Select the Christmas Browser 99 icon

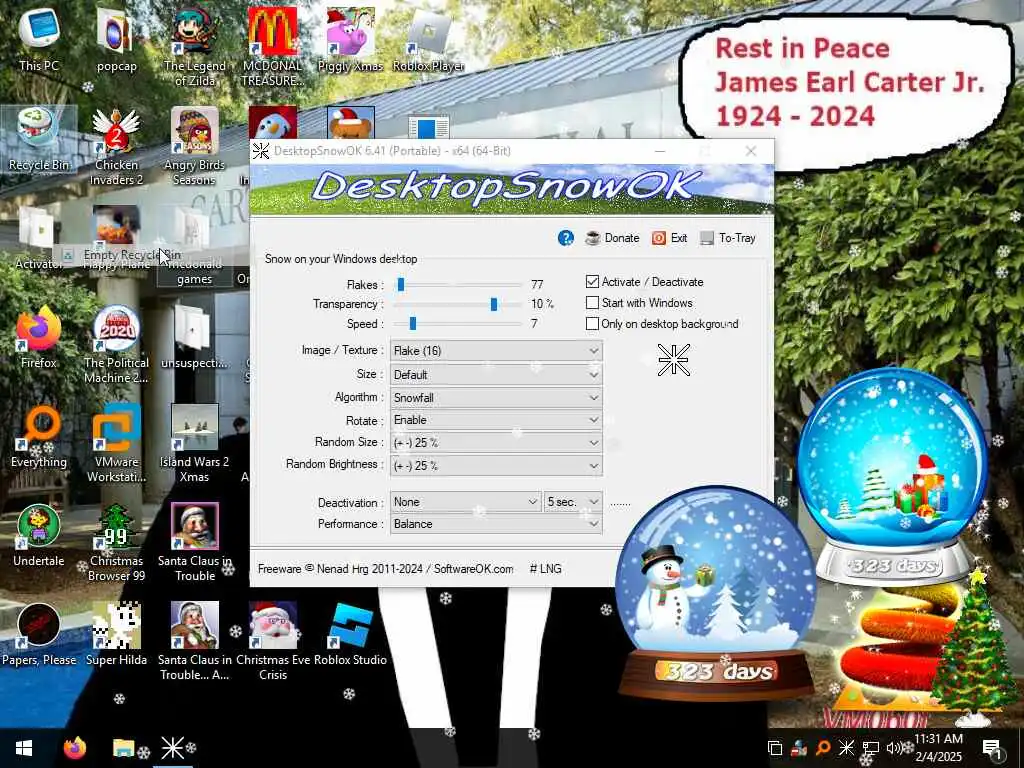pyautogui.click(x=116, y=543)
